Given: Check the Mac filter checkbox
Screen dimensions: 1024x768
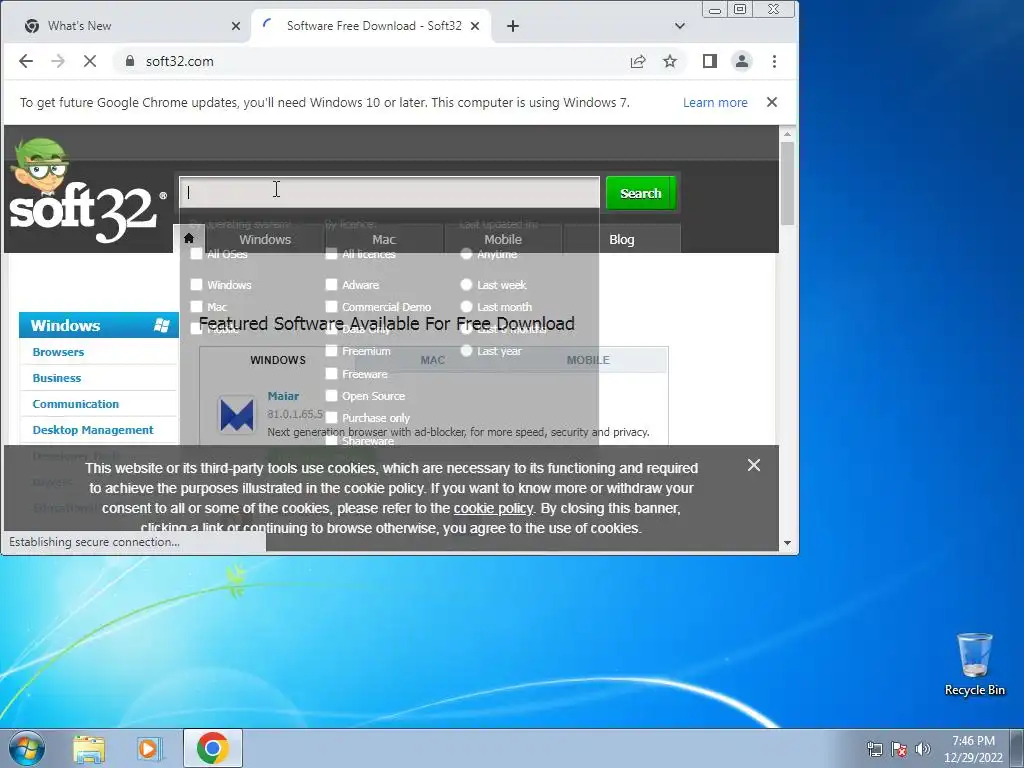Looking at the screenshot, I should click(197, 306).
